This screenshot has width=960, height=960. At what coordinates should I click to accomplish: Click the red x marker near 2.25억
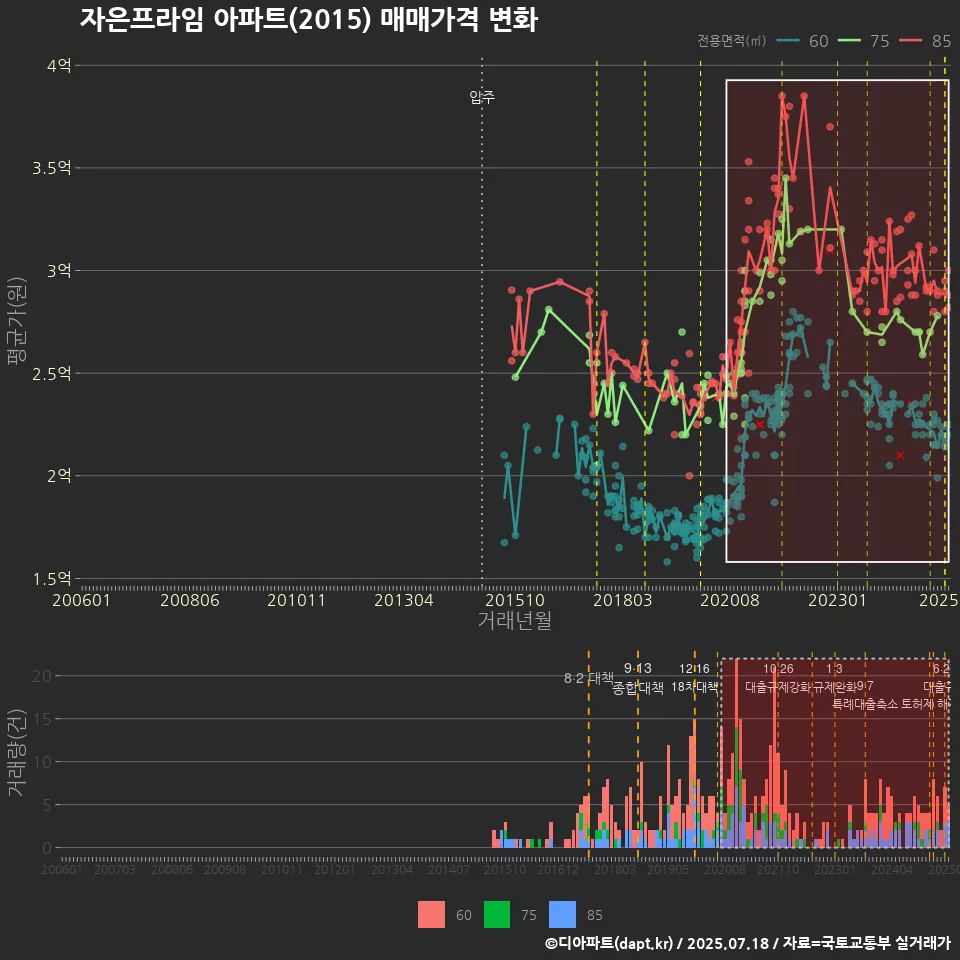[x=760, y=424]
